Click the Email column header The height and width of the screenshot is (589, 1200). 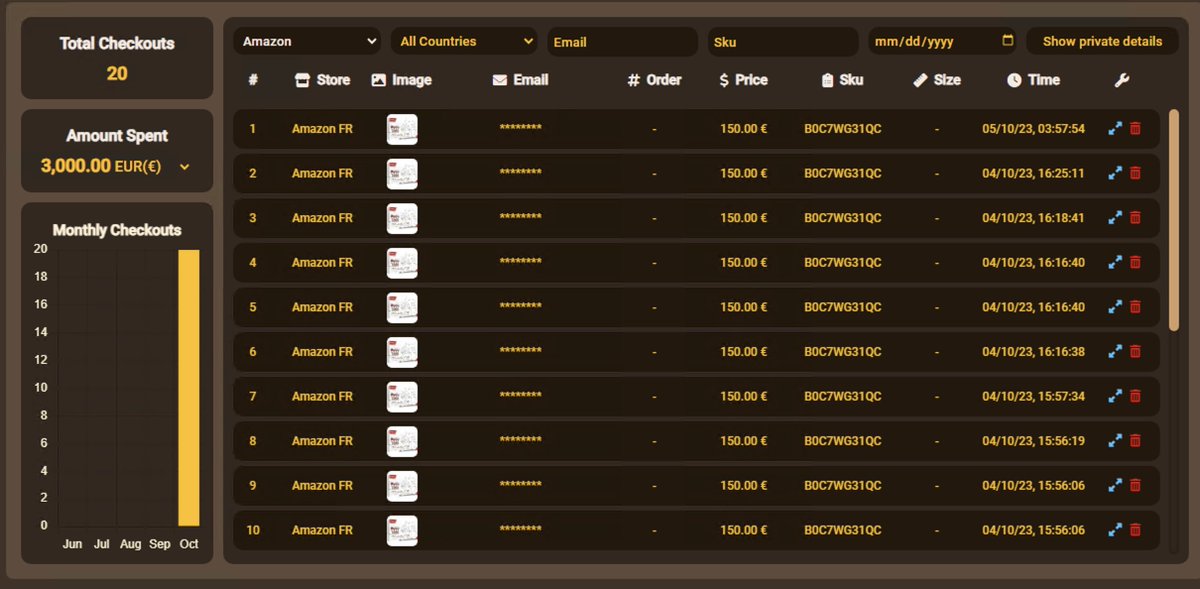[520, 80]
